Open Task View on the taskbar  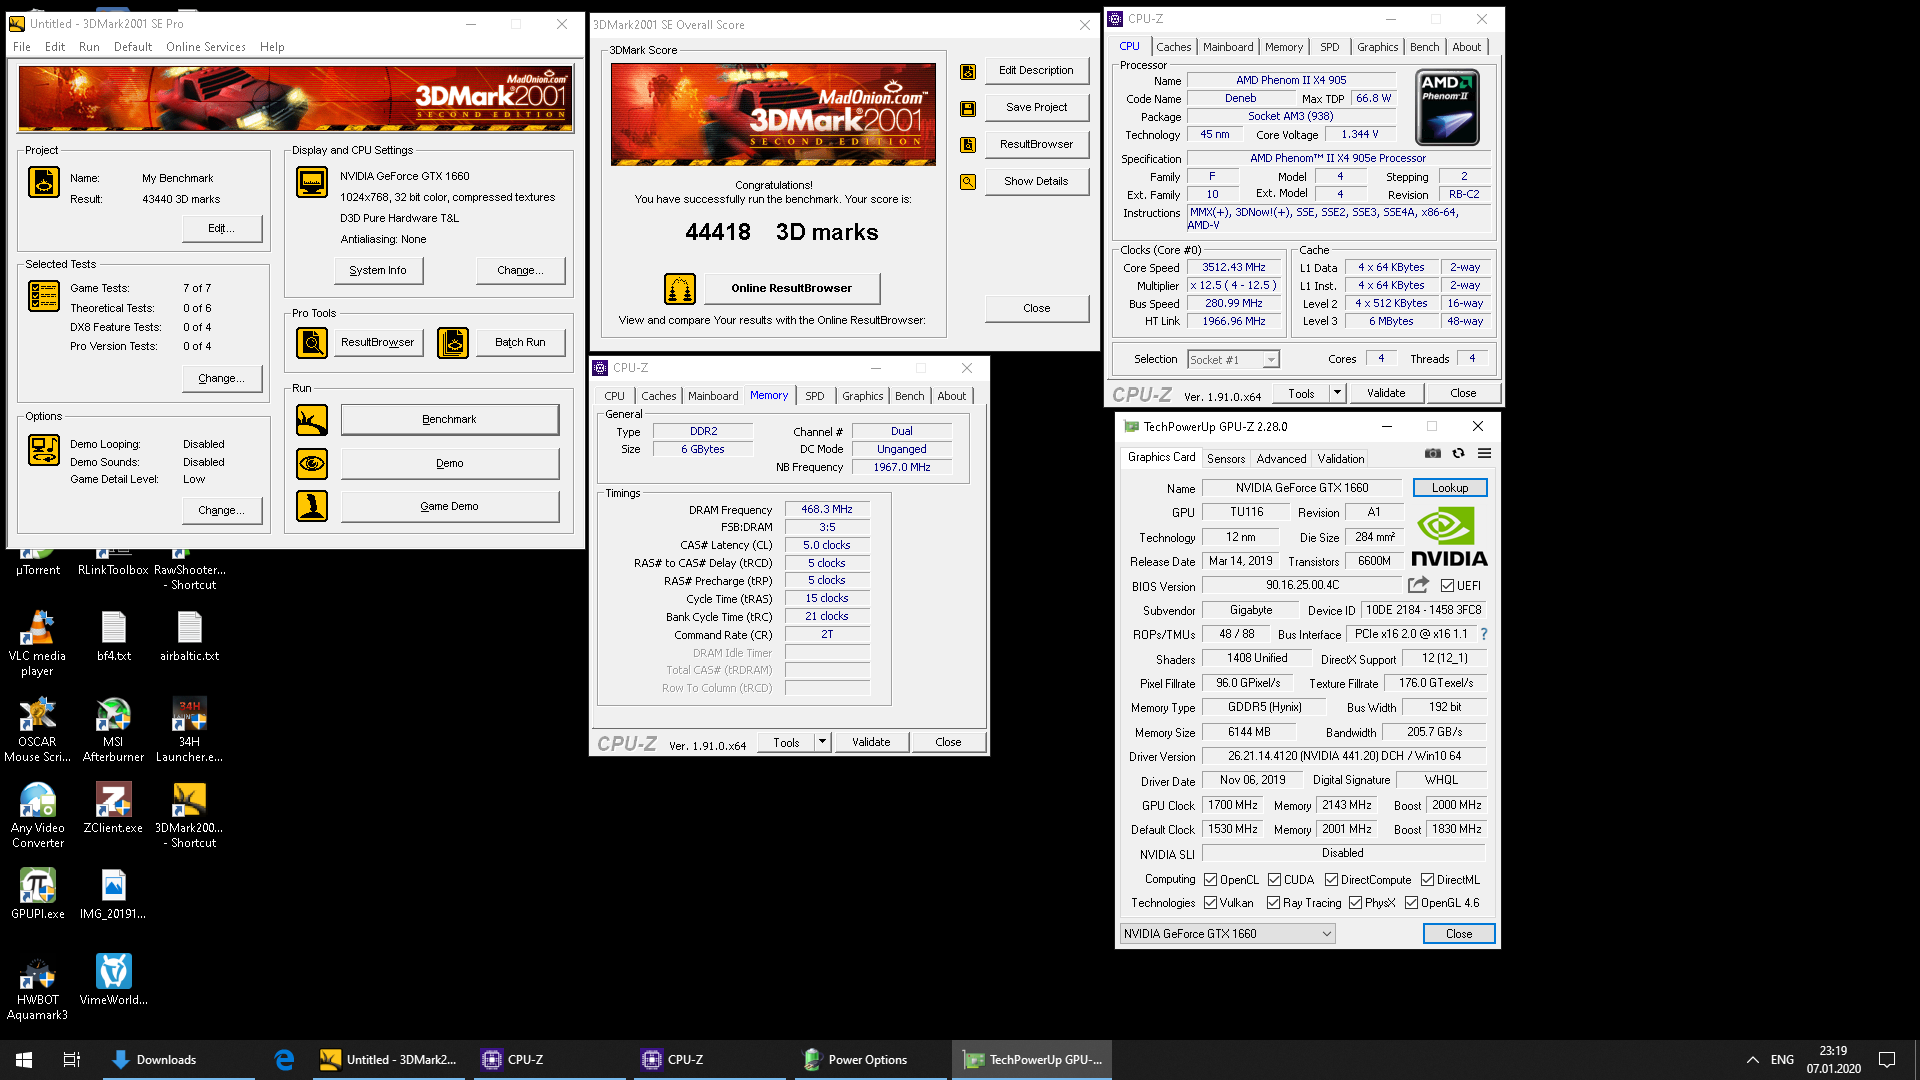click(72, 1060)
